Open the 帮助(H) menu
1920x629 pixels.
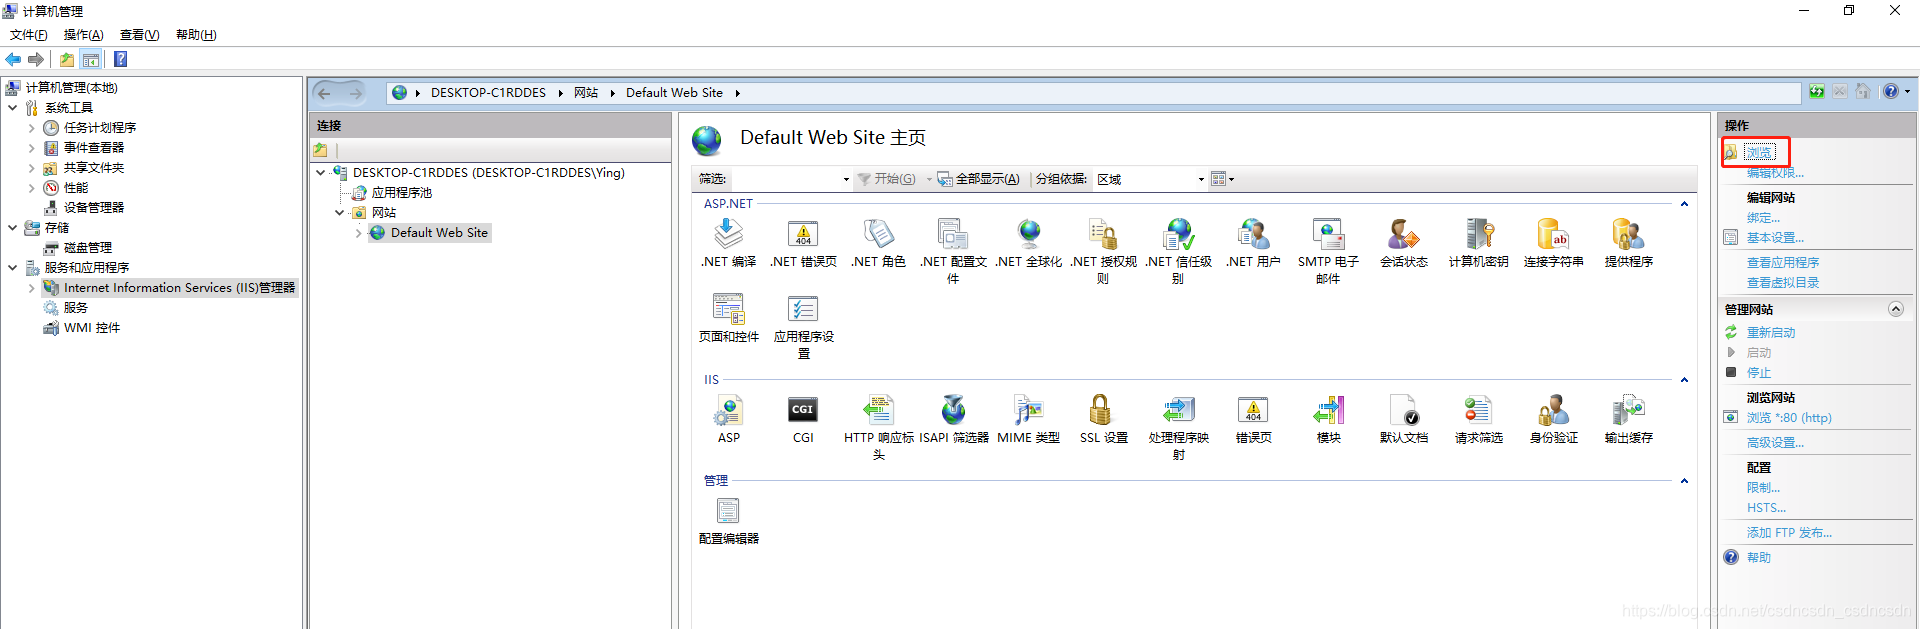196,35
